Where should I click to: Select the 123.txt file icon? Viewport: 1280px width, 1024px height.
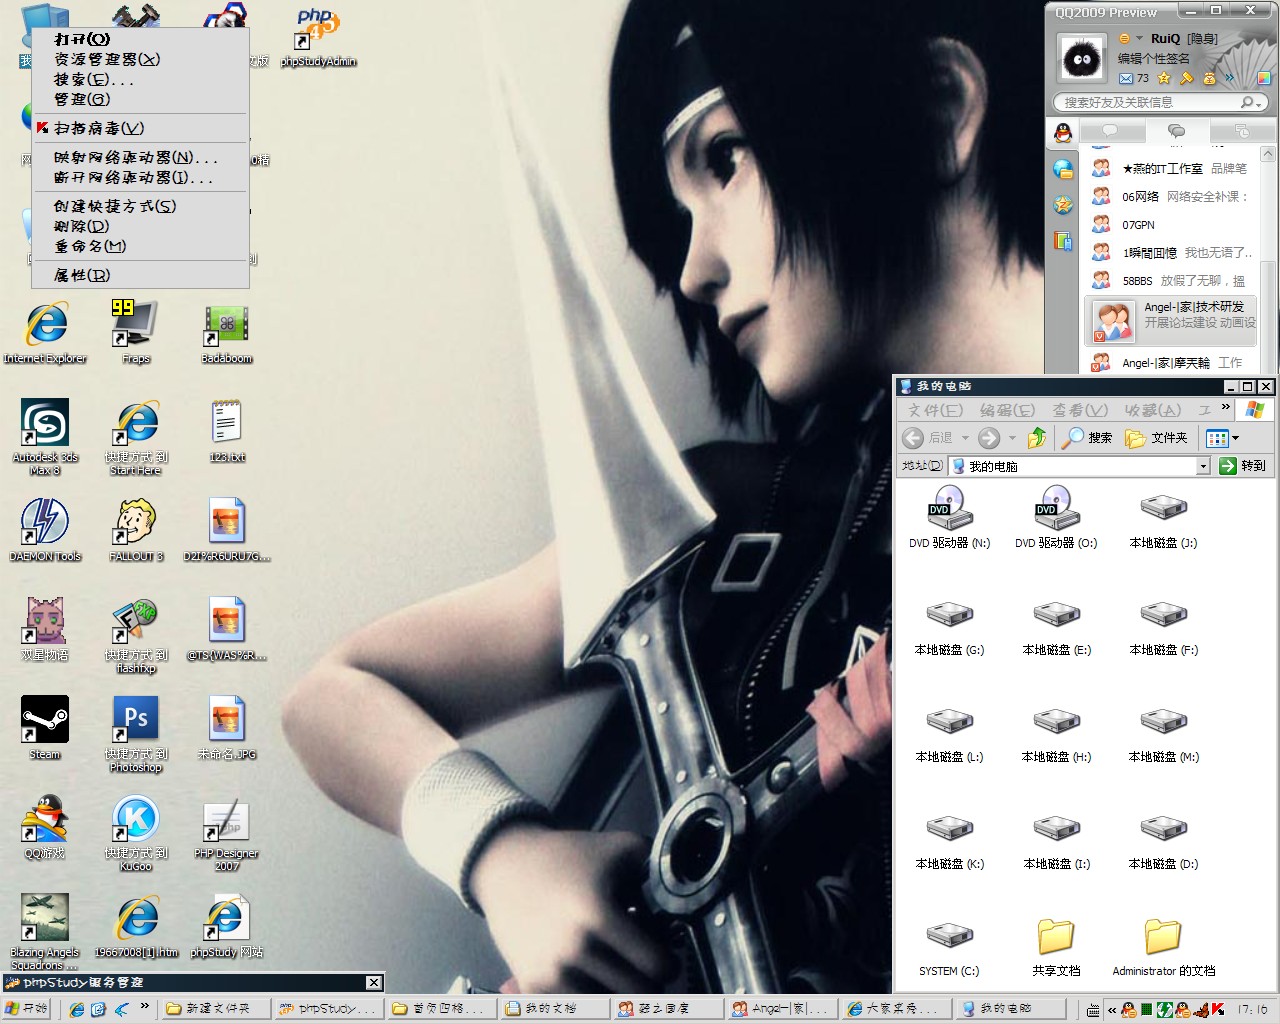[x=227, y=431]
